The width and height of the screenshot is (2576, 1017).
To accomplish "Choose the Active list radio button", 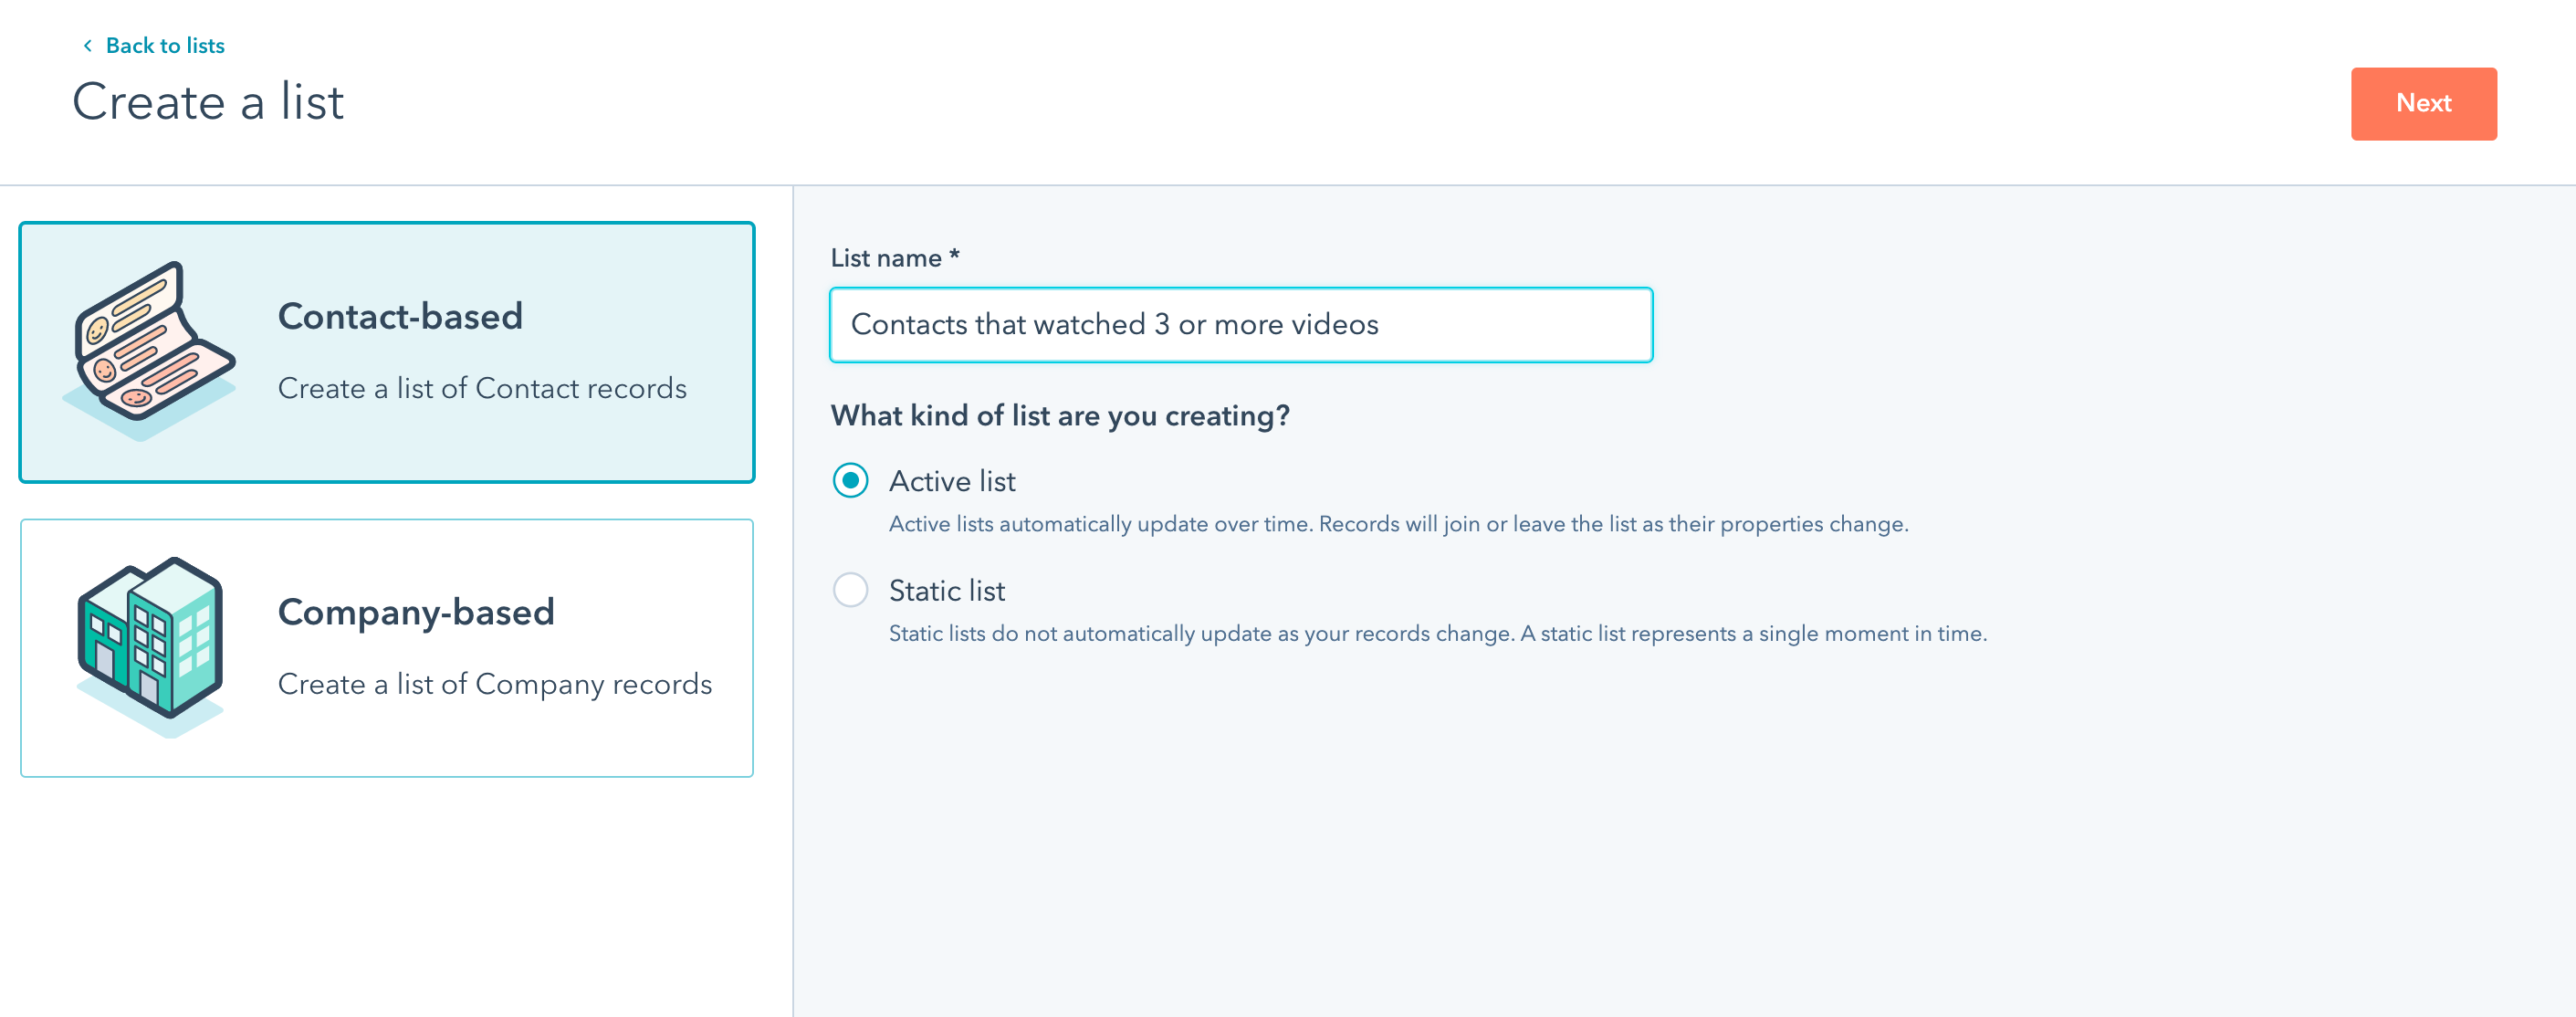I will click(850, 481).
